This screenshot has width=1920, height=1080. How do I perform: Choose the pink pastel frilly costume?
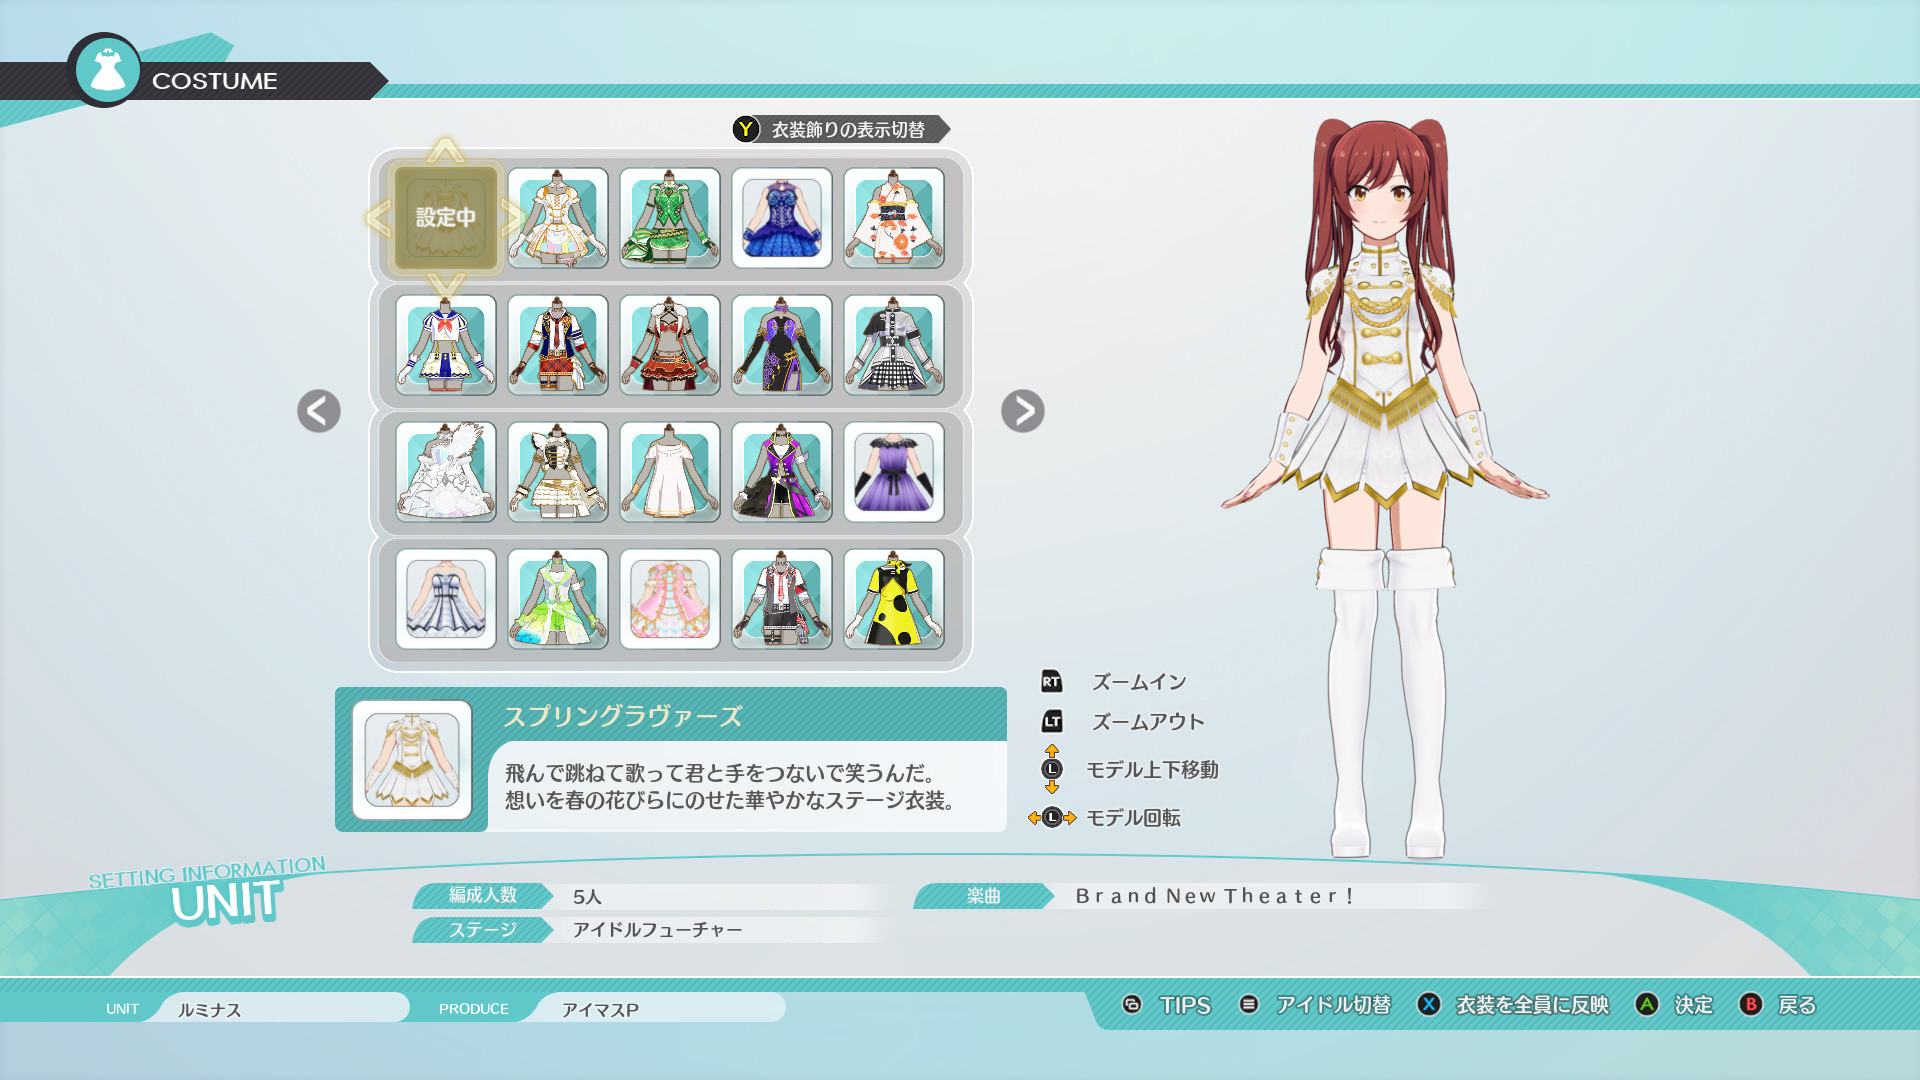670,599
